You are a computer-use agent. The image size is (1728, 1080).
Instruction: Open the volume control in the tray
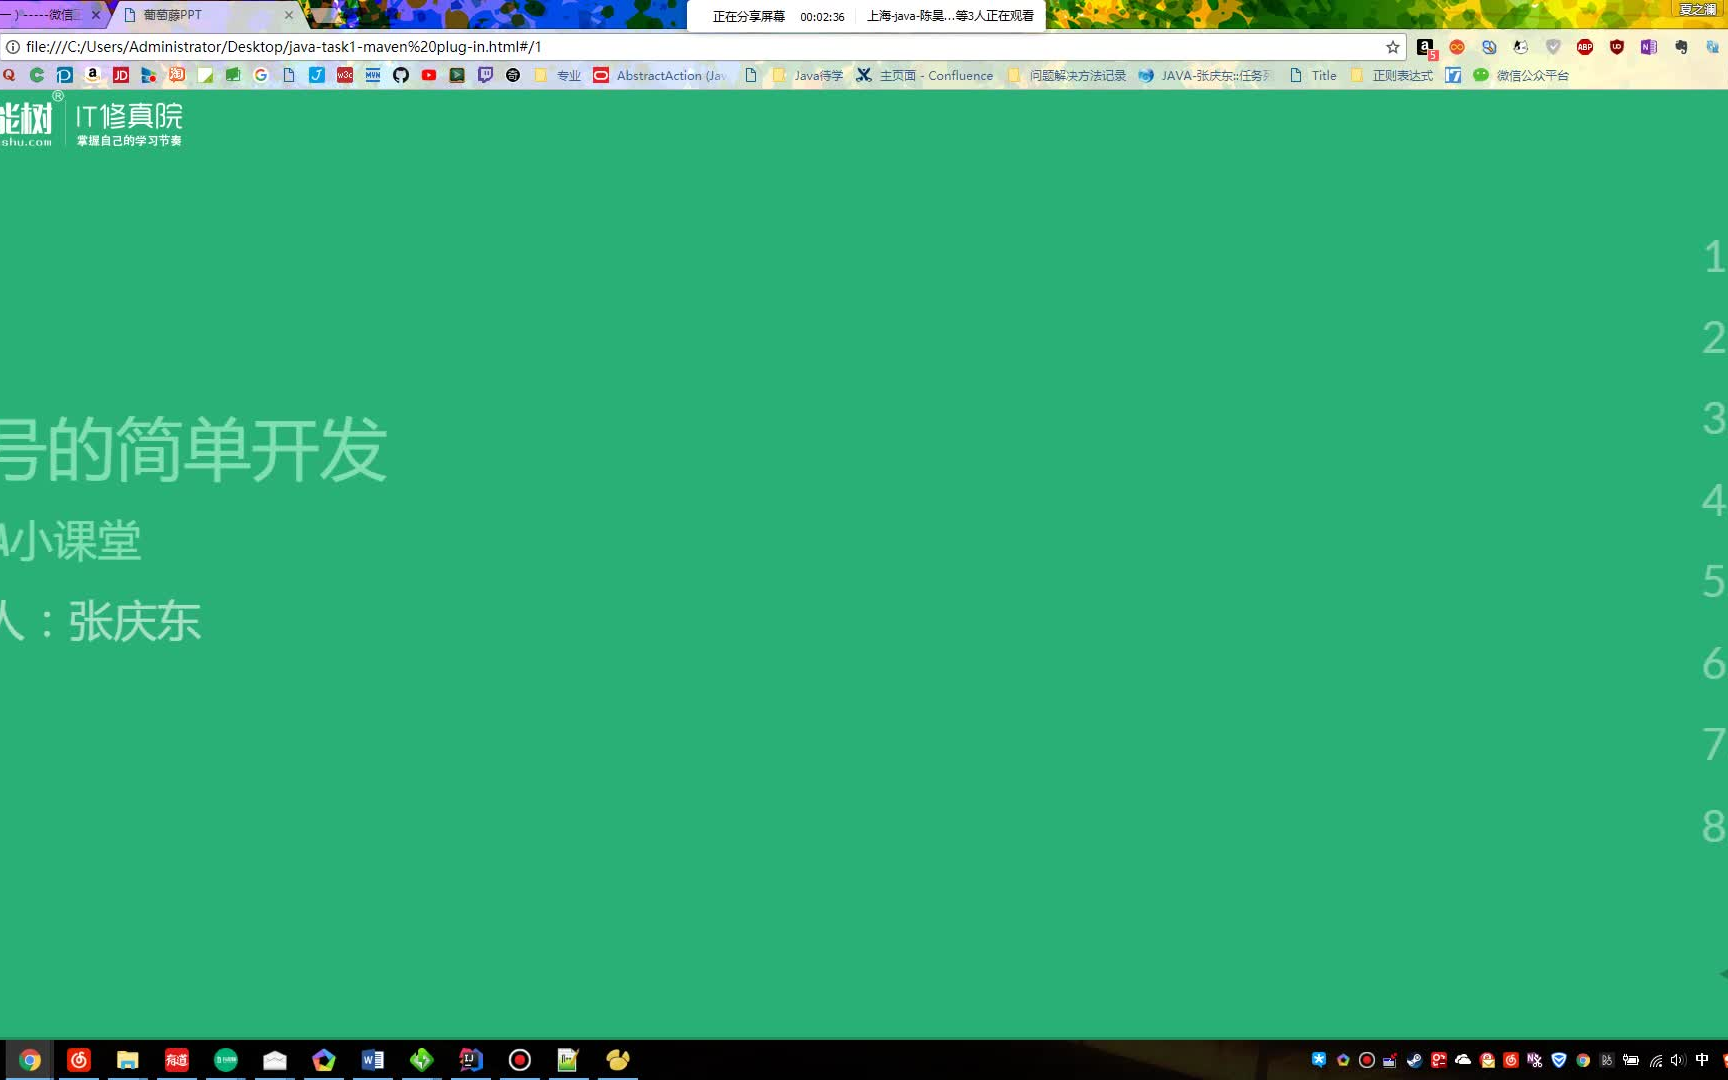click(1678, 1060)
